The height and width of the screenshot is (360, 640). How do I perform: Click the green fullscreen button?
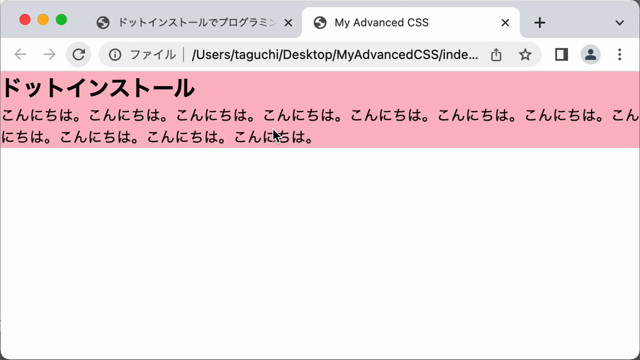61,20
